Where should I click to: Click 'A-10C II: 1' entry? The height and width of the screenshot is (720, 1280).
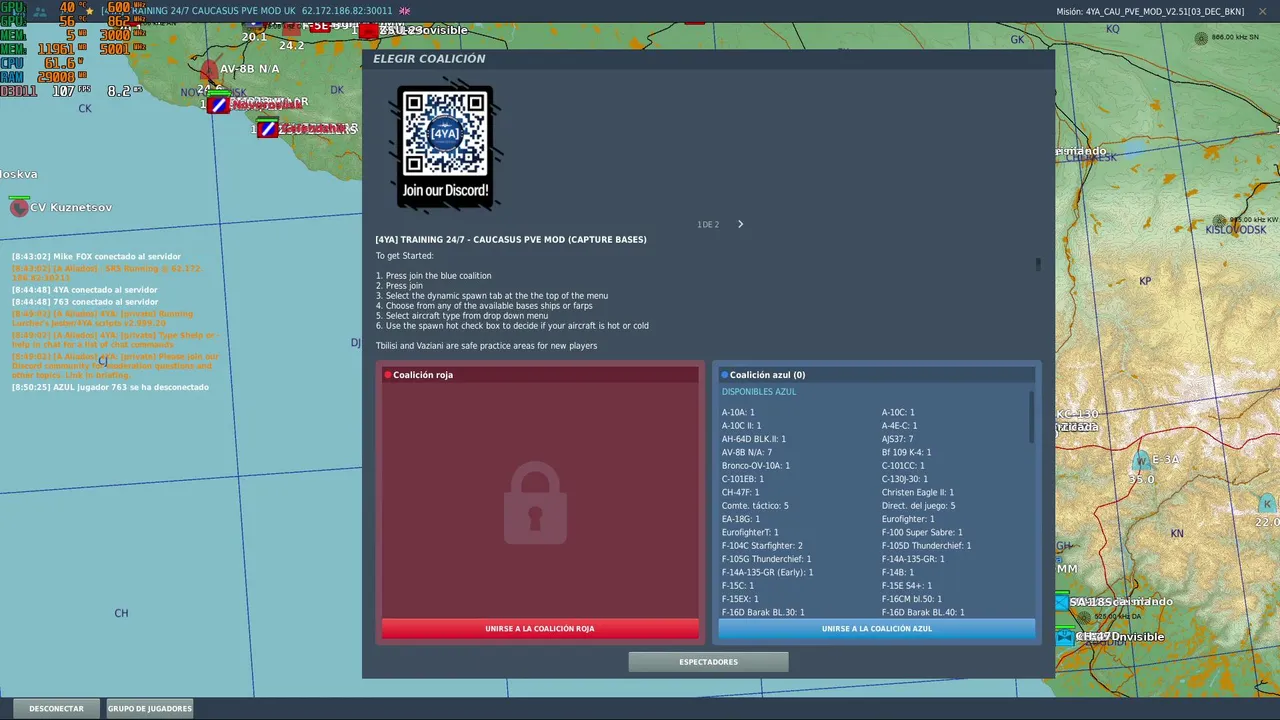coord(741,426)
